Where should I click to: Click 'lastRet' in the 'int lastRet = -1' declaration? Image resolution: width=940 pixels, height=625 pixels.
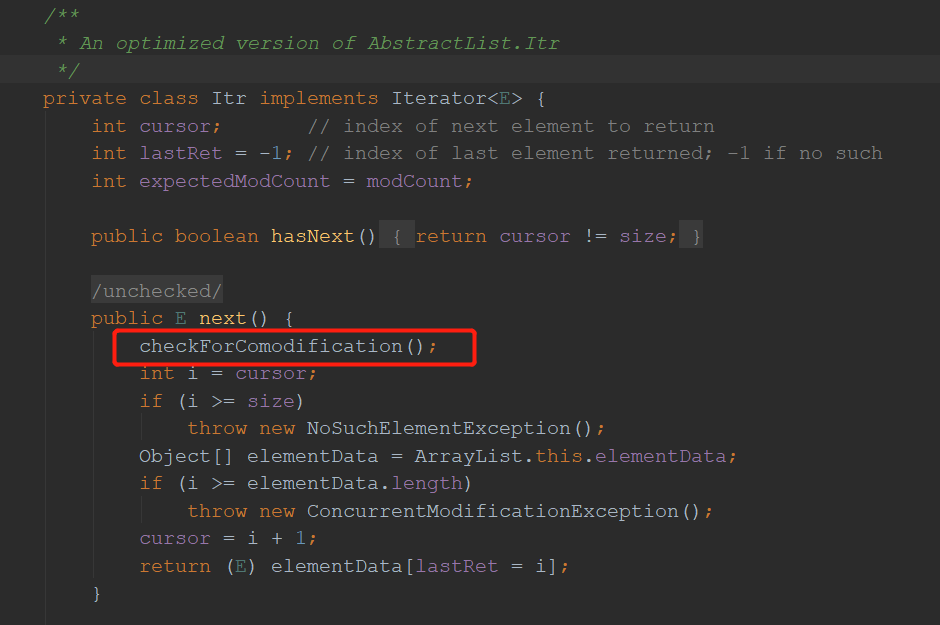point(180,153)
